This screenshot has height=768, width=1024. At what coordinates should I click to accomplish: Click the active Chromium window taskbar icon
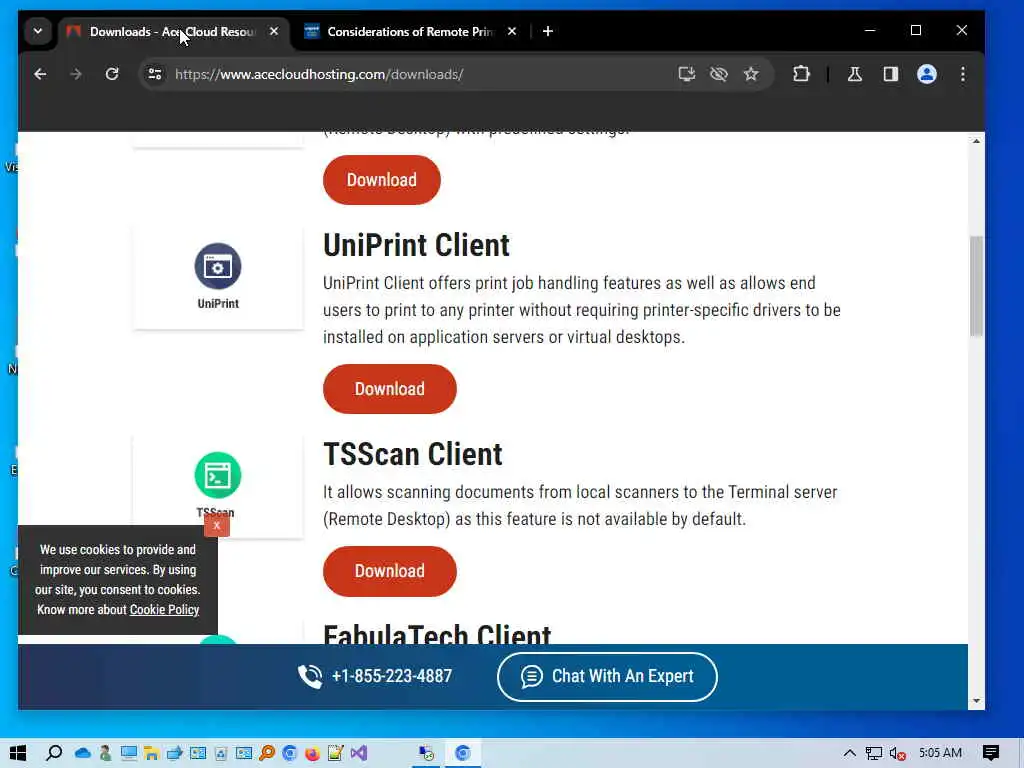(x=463, y=753)
